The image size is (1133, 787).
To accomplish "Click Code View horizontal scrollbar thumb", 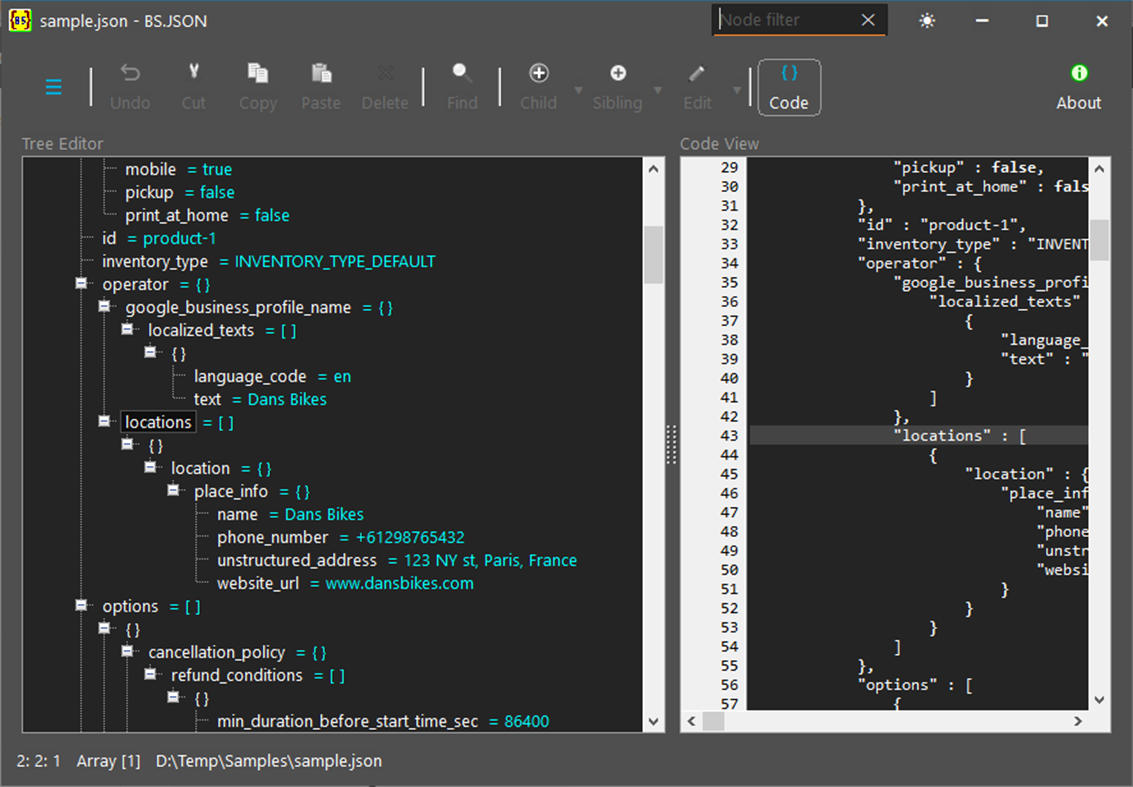I will (x=714, y=721).
